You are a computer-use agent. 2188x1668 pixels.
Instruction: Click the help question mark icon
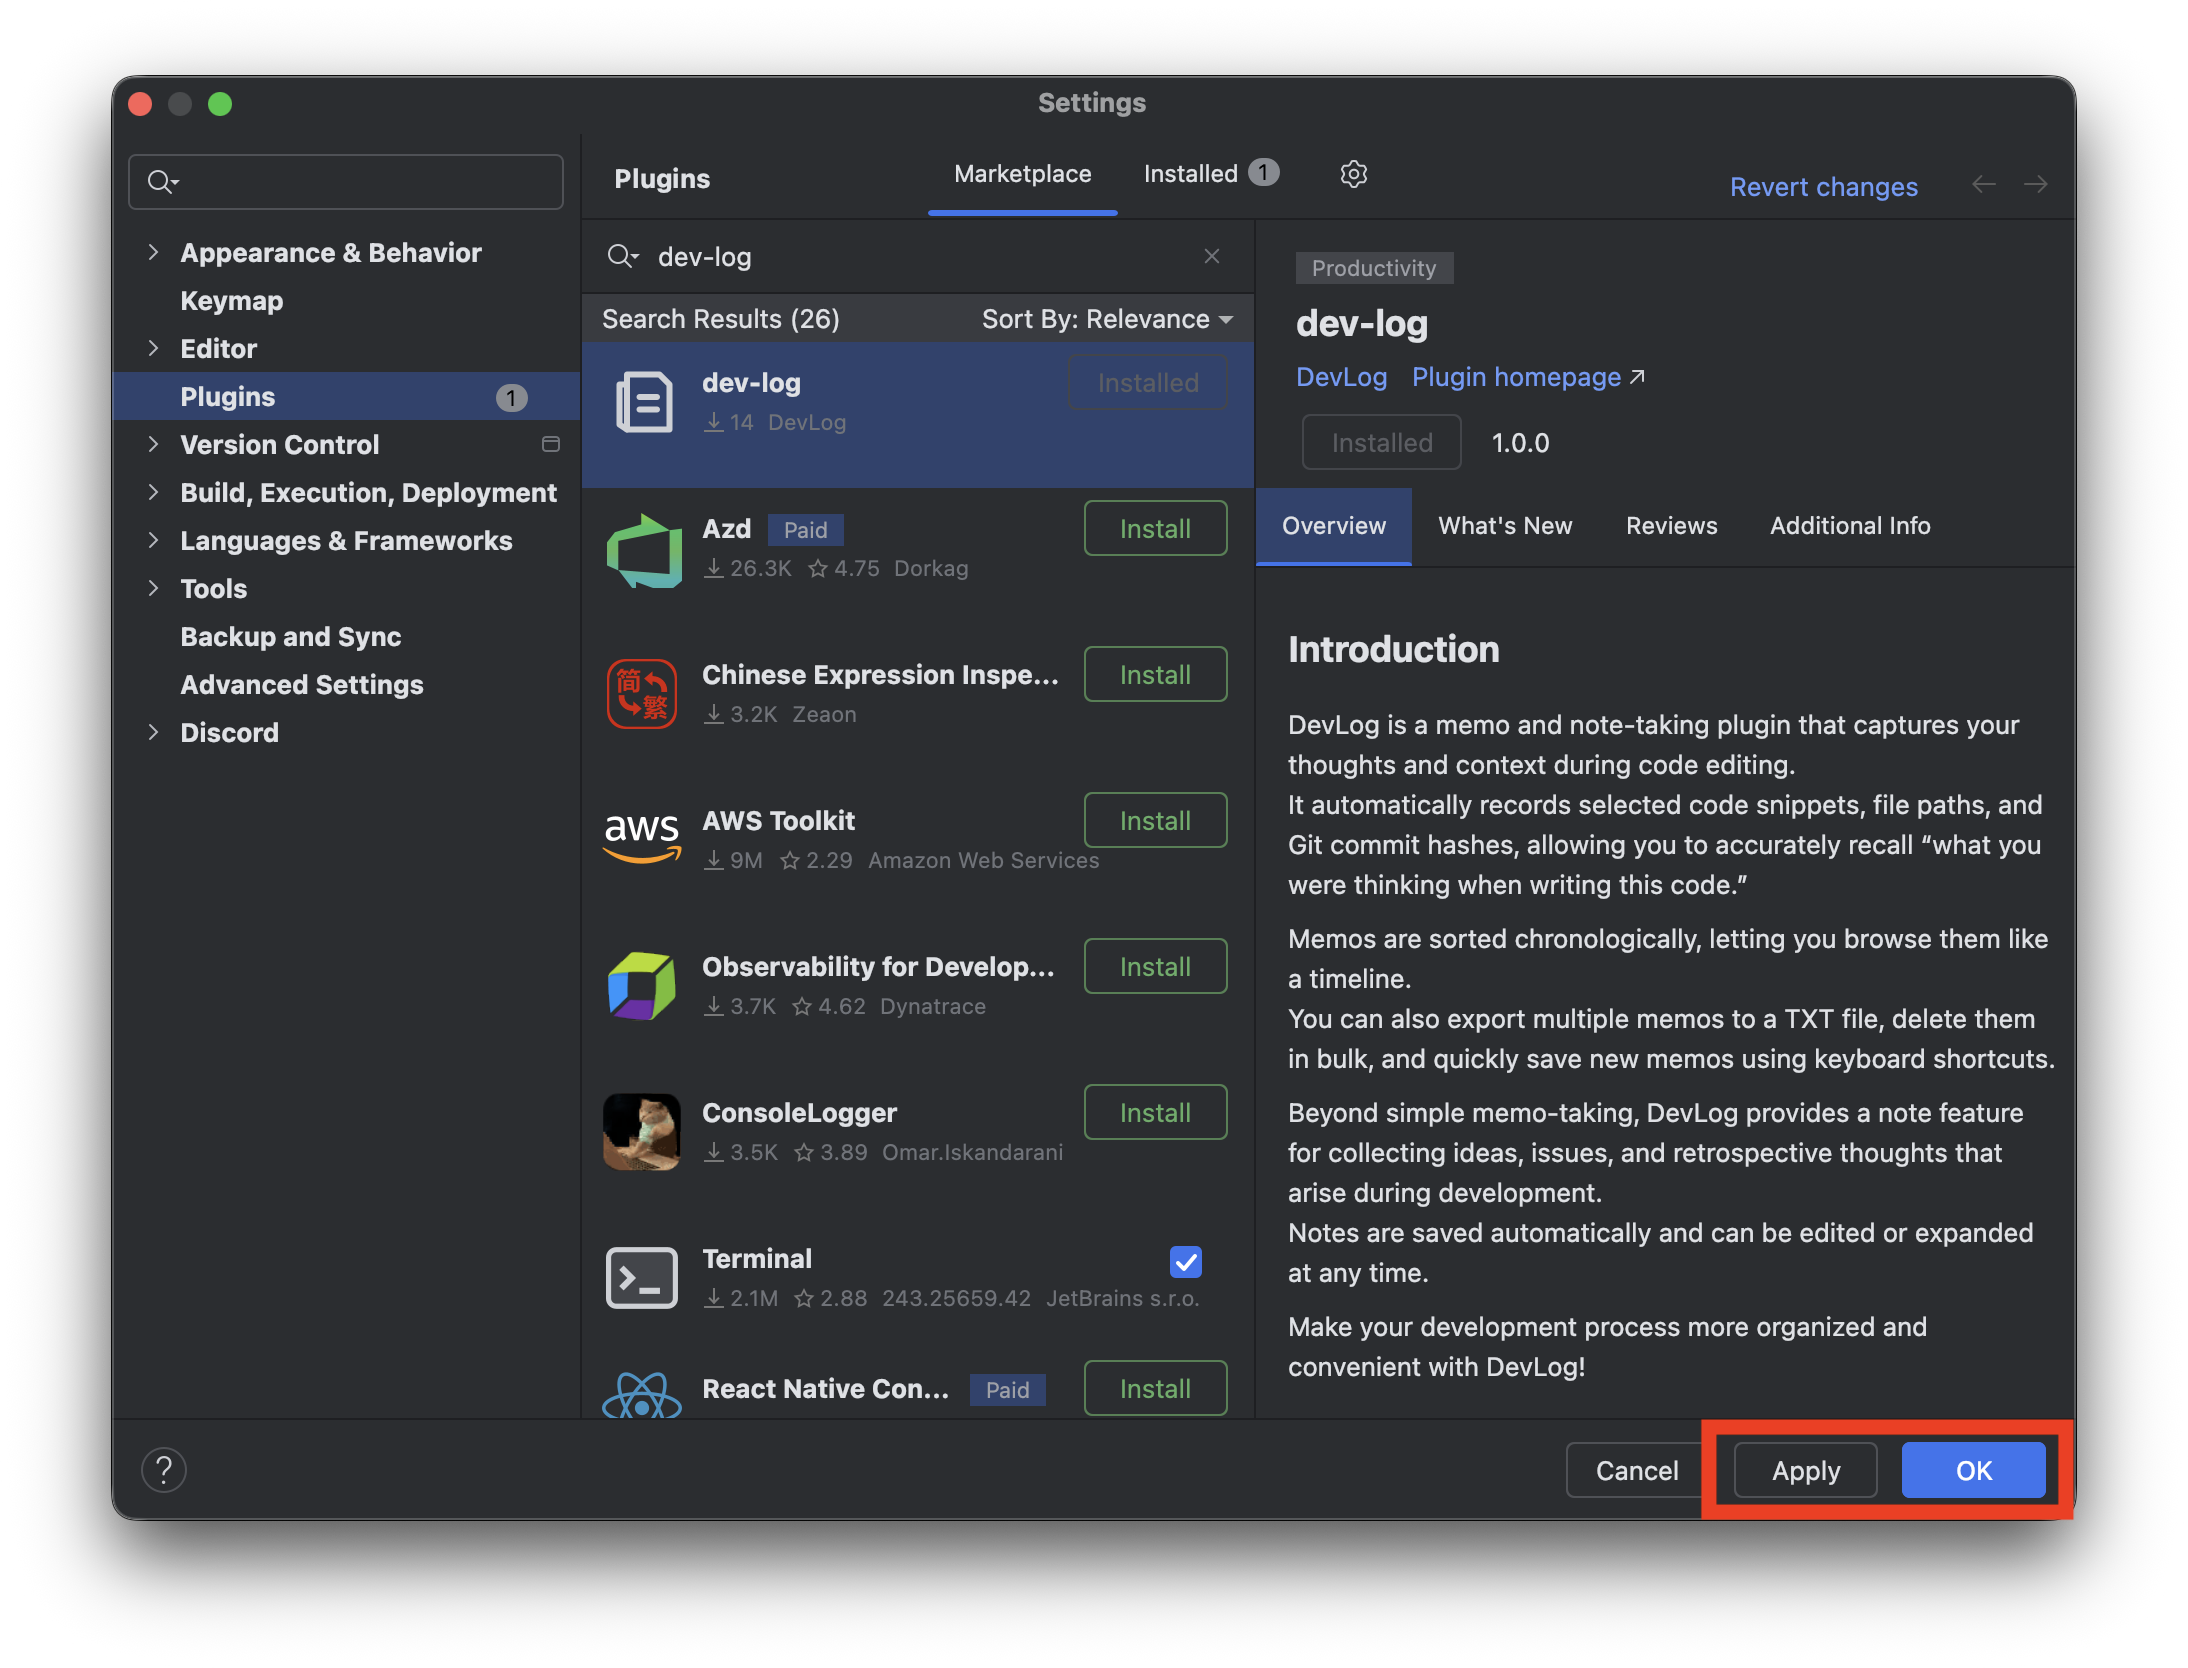click(164, 1470)
